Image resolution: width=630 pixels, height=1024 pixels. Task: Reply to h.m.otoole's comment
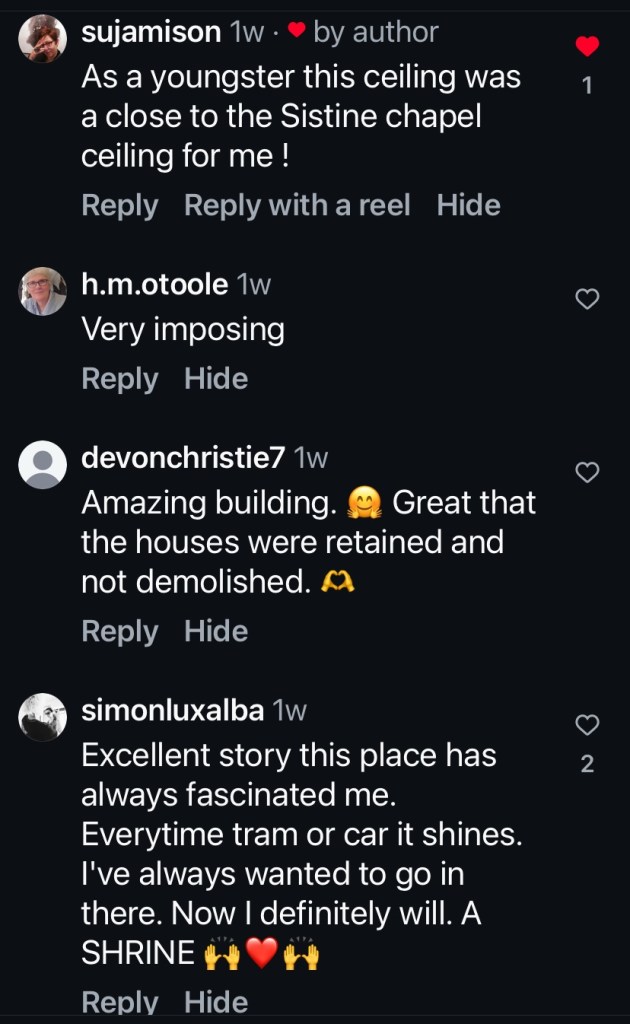pos(119,379)
